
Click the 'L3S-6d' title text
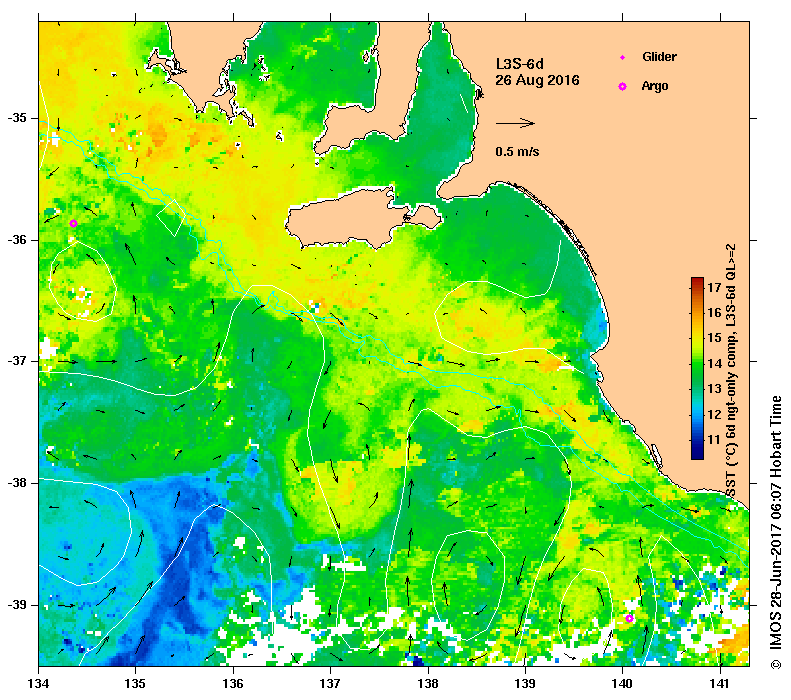coord(520,64)
